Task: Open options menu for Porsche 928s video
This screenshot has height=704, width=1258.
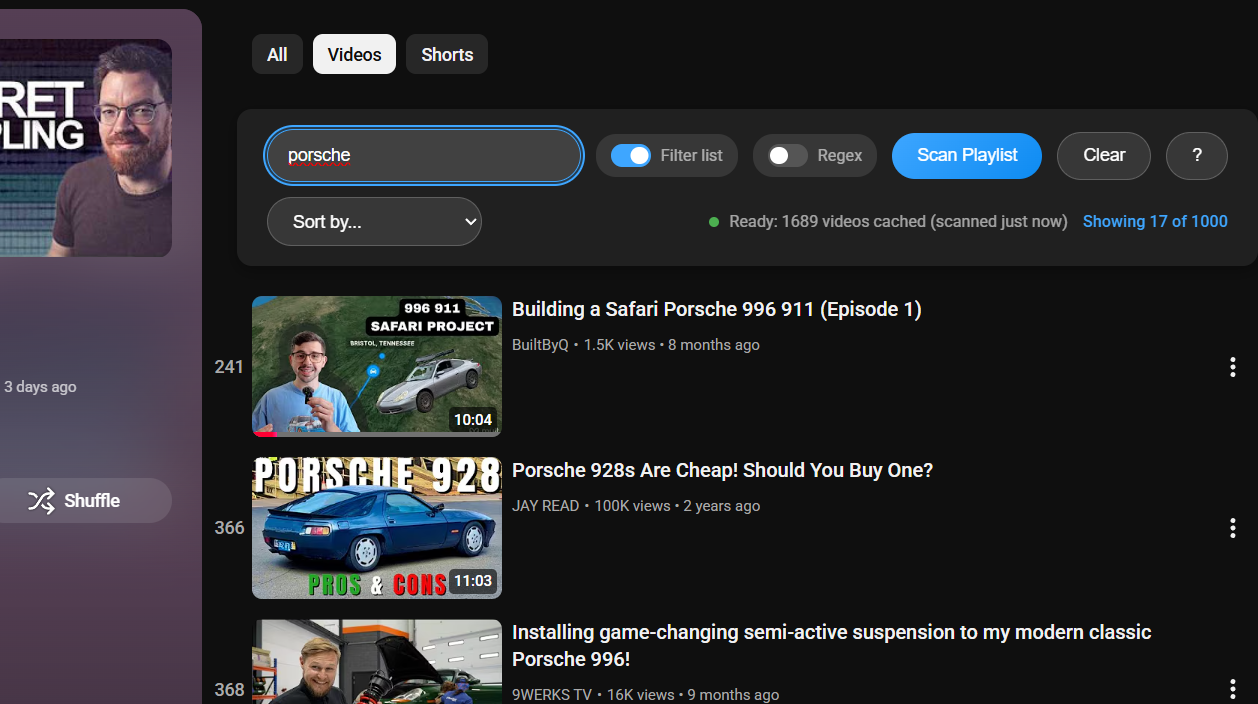Action: click(x=1232, y=528)
